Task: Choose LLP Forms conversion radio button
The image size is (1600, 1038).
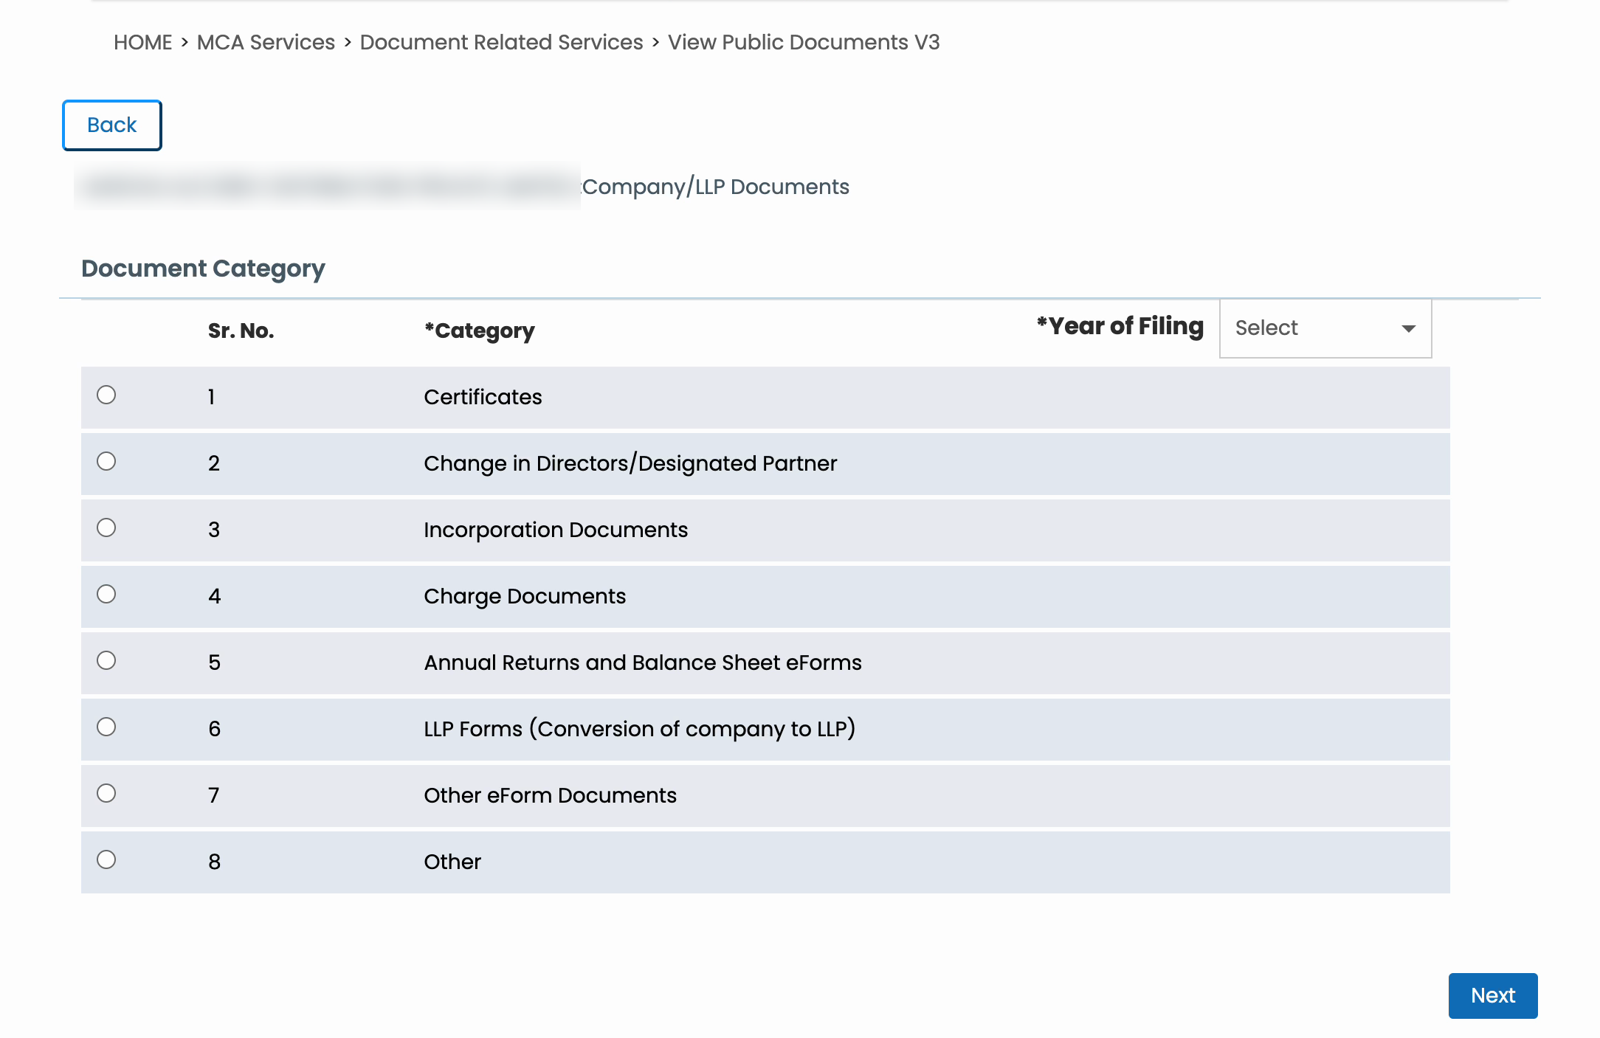Action: (106, 727)
